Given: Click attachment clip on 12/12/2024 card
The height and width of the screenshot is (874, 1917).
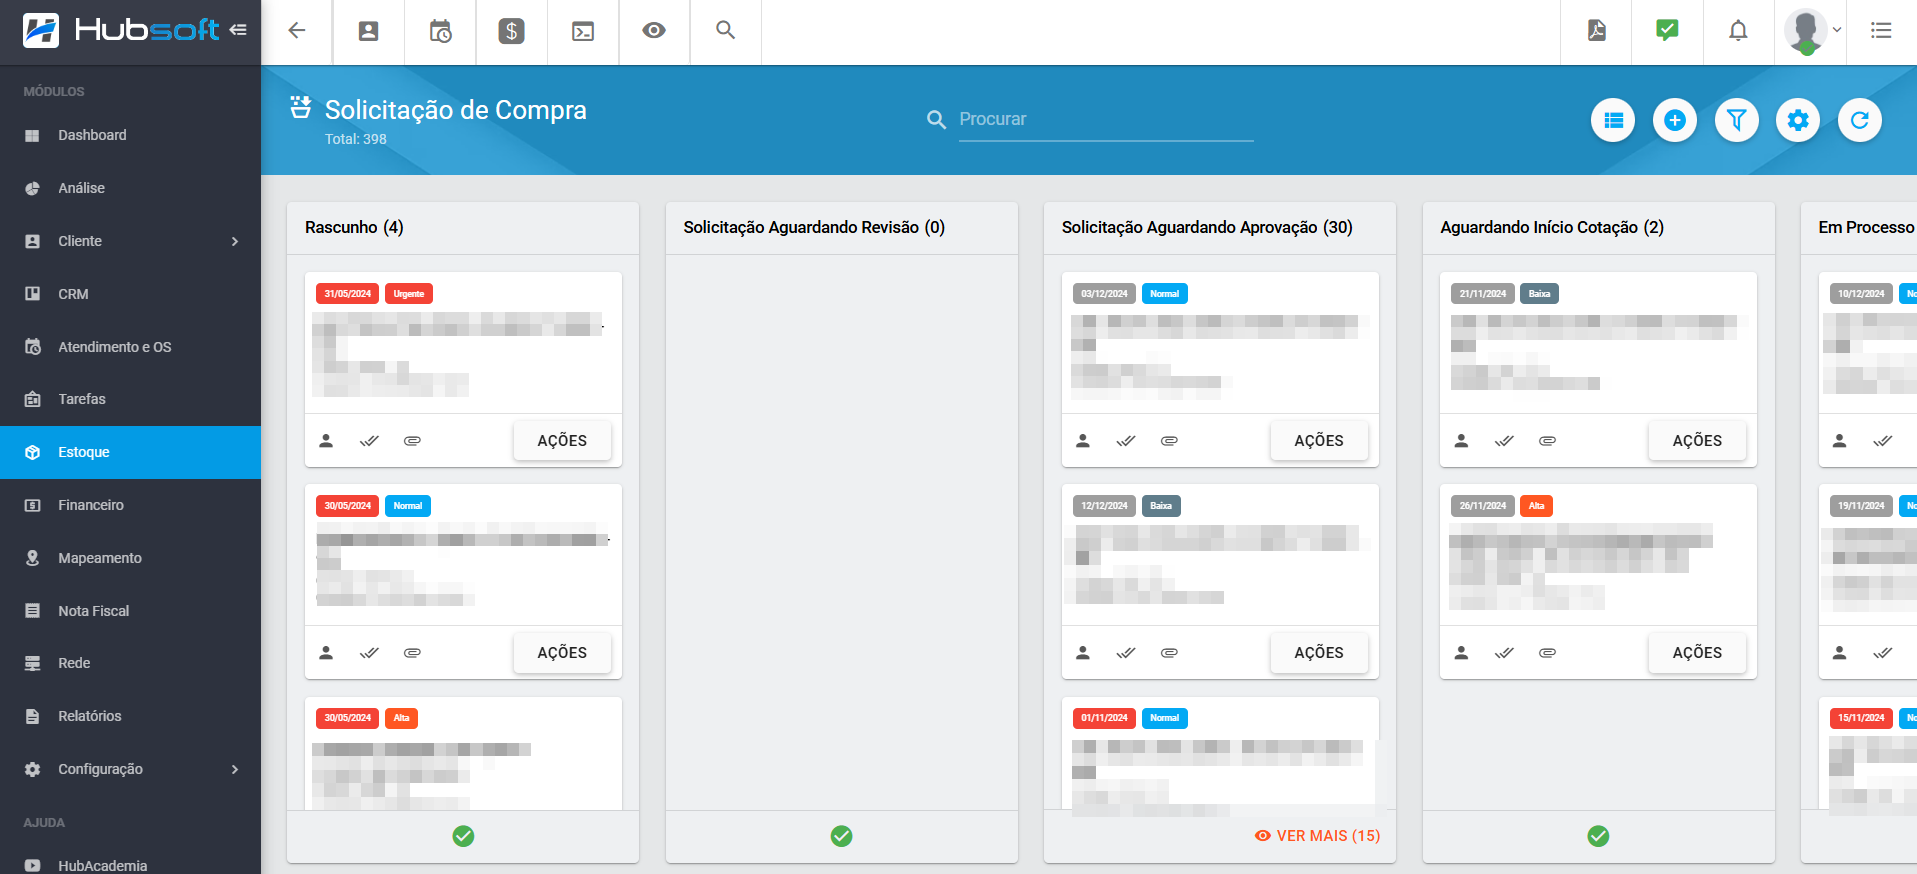Looking at the screenshot, I should (x=1169, y=653).
